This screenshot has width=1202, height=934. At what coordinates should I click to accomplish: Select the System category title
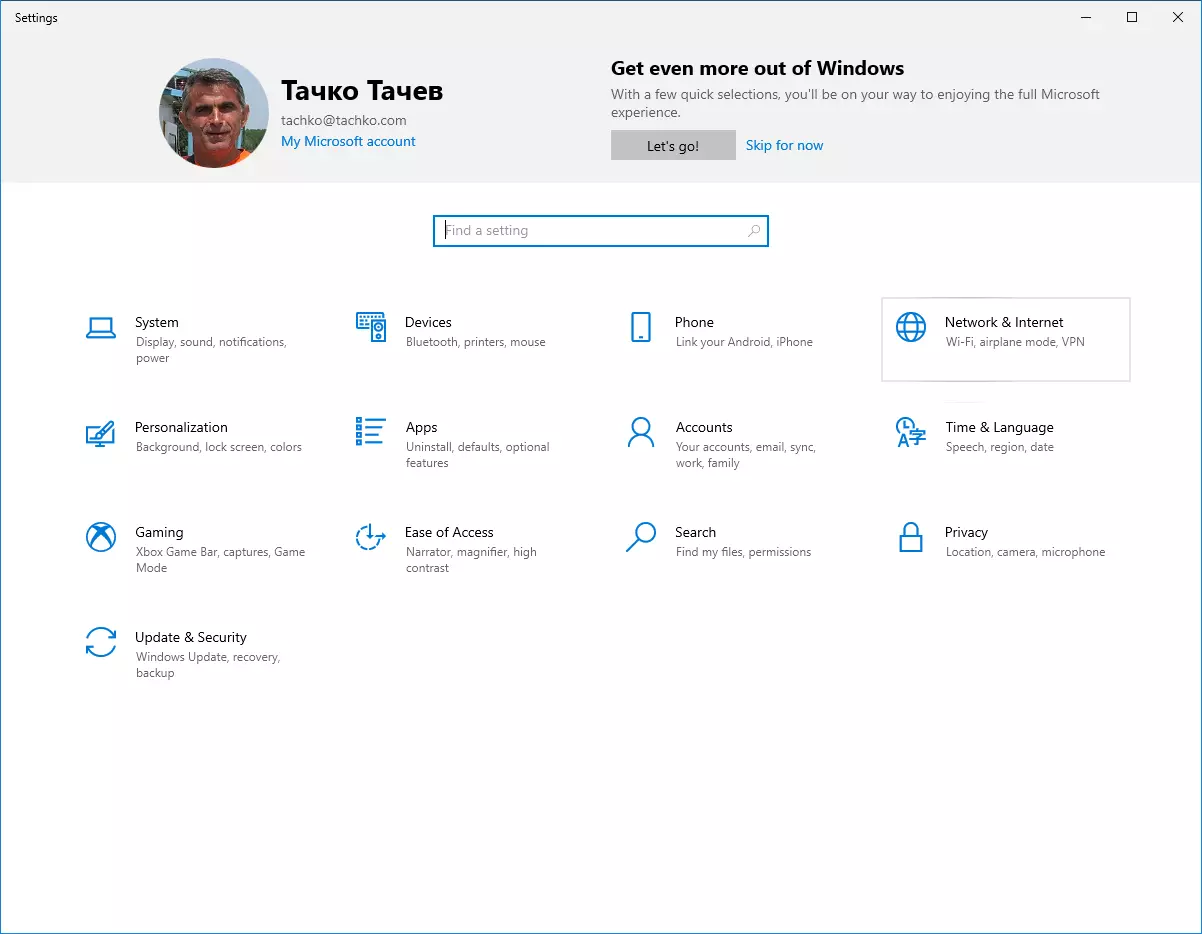click(157, 322)
